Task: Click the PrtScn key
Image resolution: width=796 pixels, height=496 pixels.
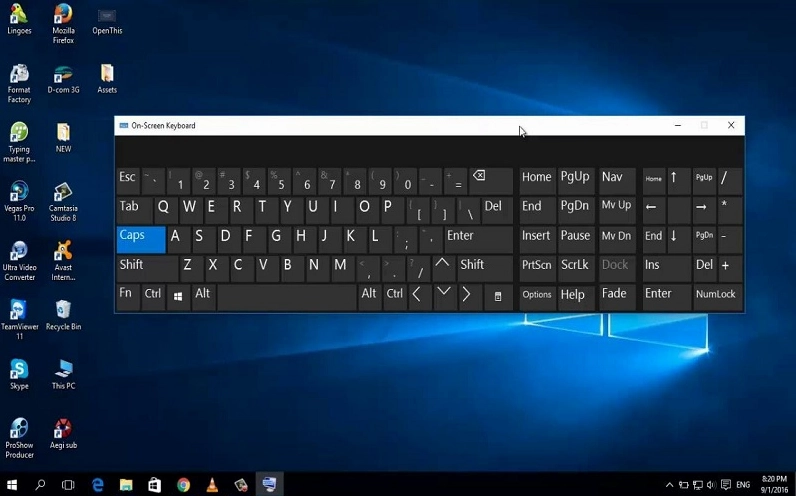Action: tap(537, 268)
